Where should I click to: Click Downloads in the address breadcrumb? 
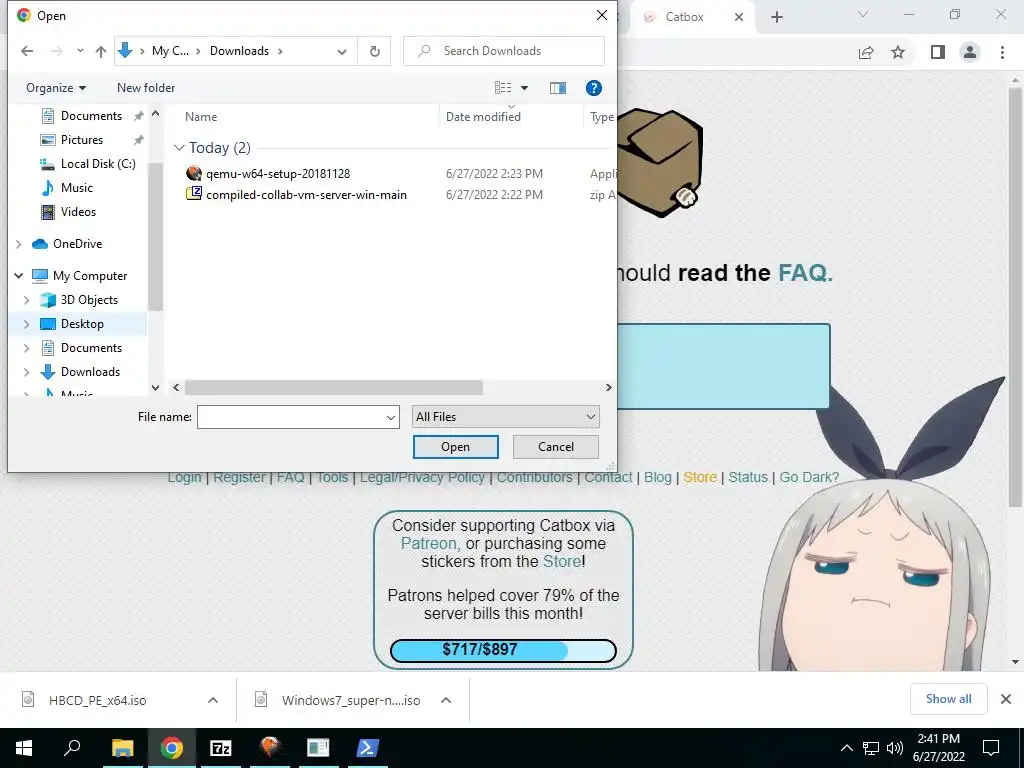tap(239, 51)
